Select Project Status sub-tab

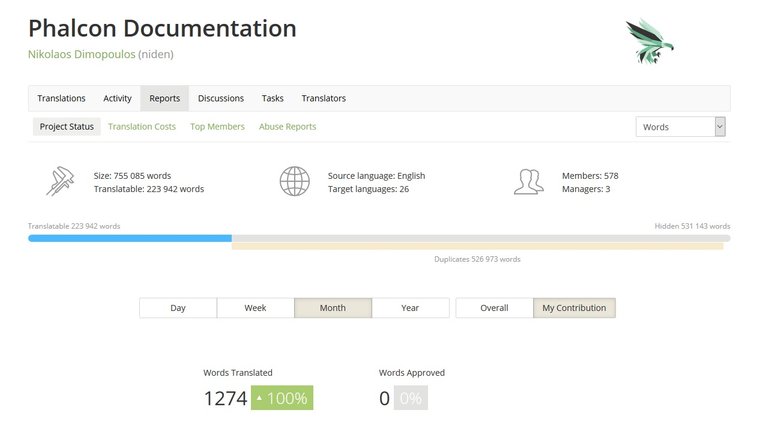point(67,127)
